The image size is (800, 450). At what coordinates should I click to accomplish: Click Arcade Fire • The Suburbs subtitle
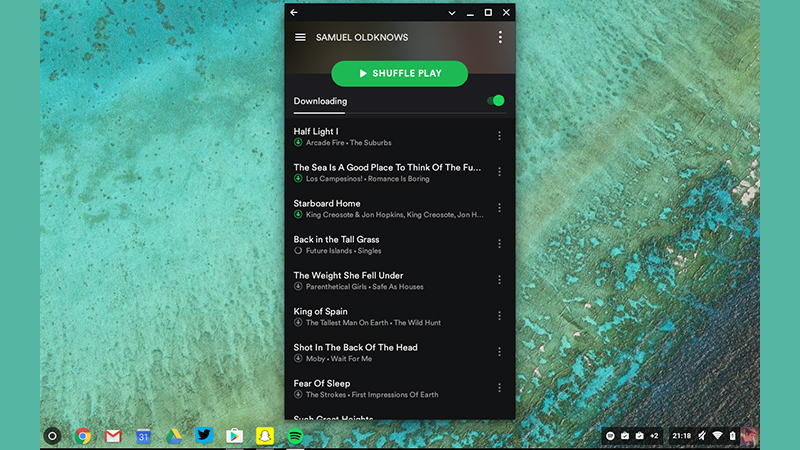pos(348,143)
